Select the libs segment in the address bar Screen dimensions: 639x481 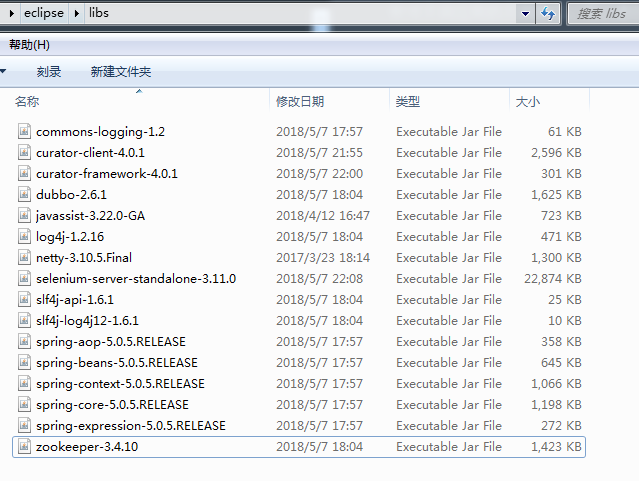pos(99,13)
